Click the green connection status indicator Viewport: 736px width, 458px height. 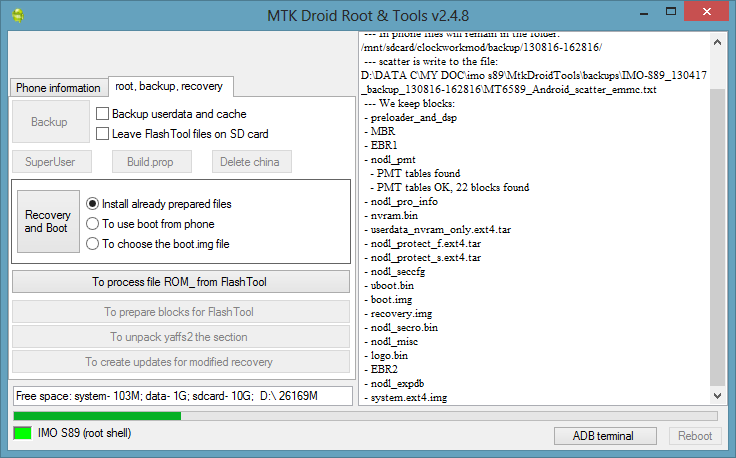click(x=23, y=433)
